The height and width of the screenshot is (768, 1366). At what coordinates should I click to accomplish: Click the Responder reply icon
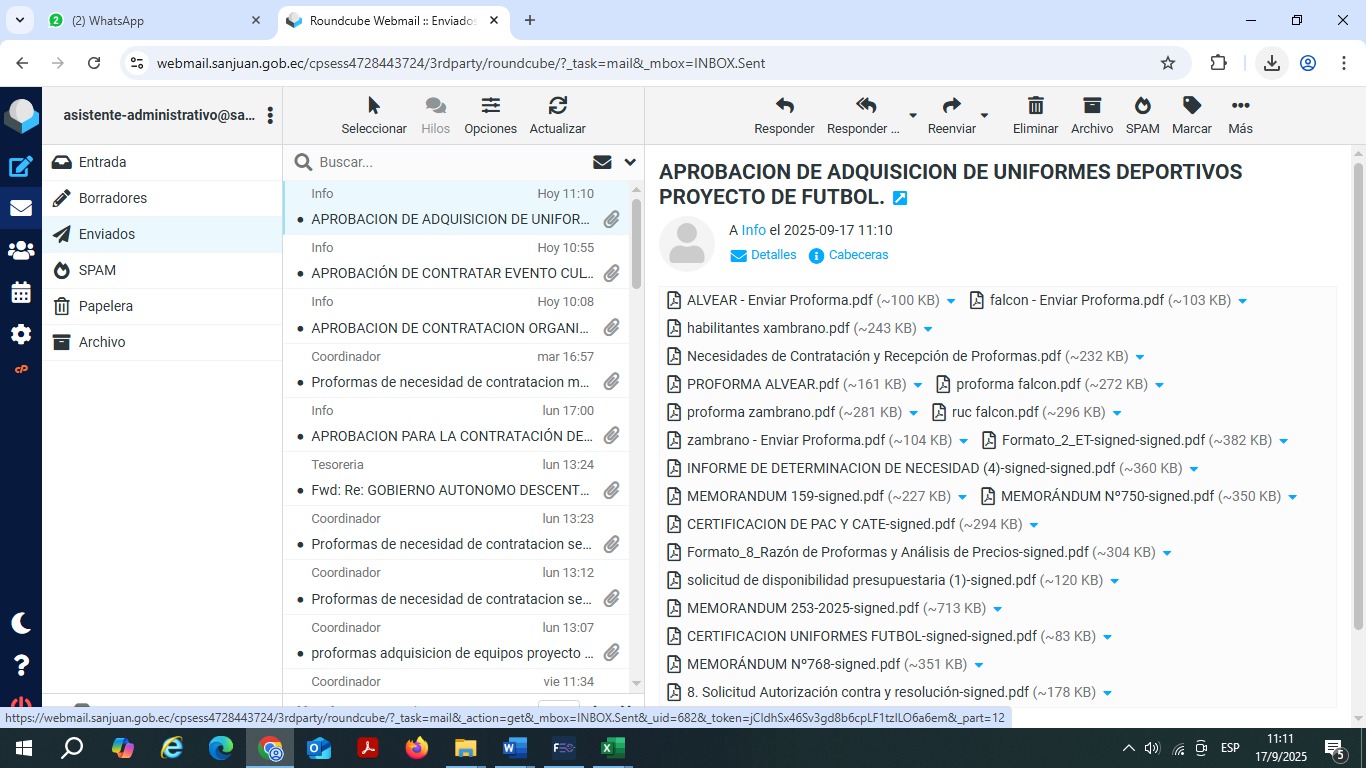[x=784, y=107]
